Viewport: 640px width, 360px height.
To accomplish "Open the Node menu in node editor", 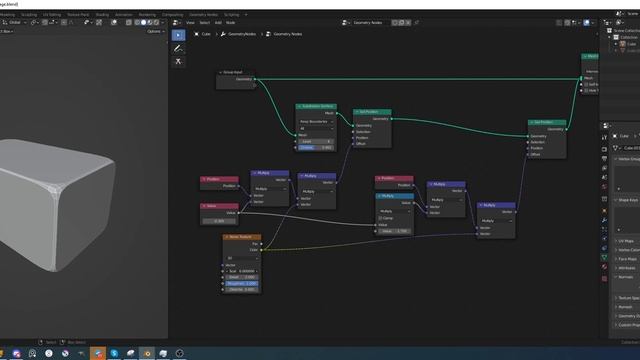I will [230, 22].
